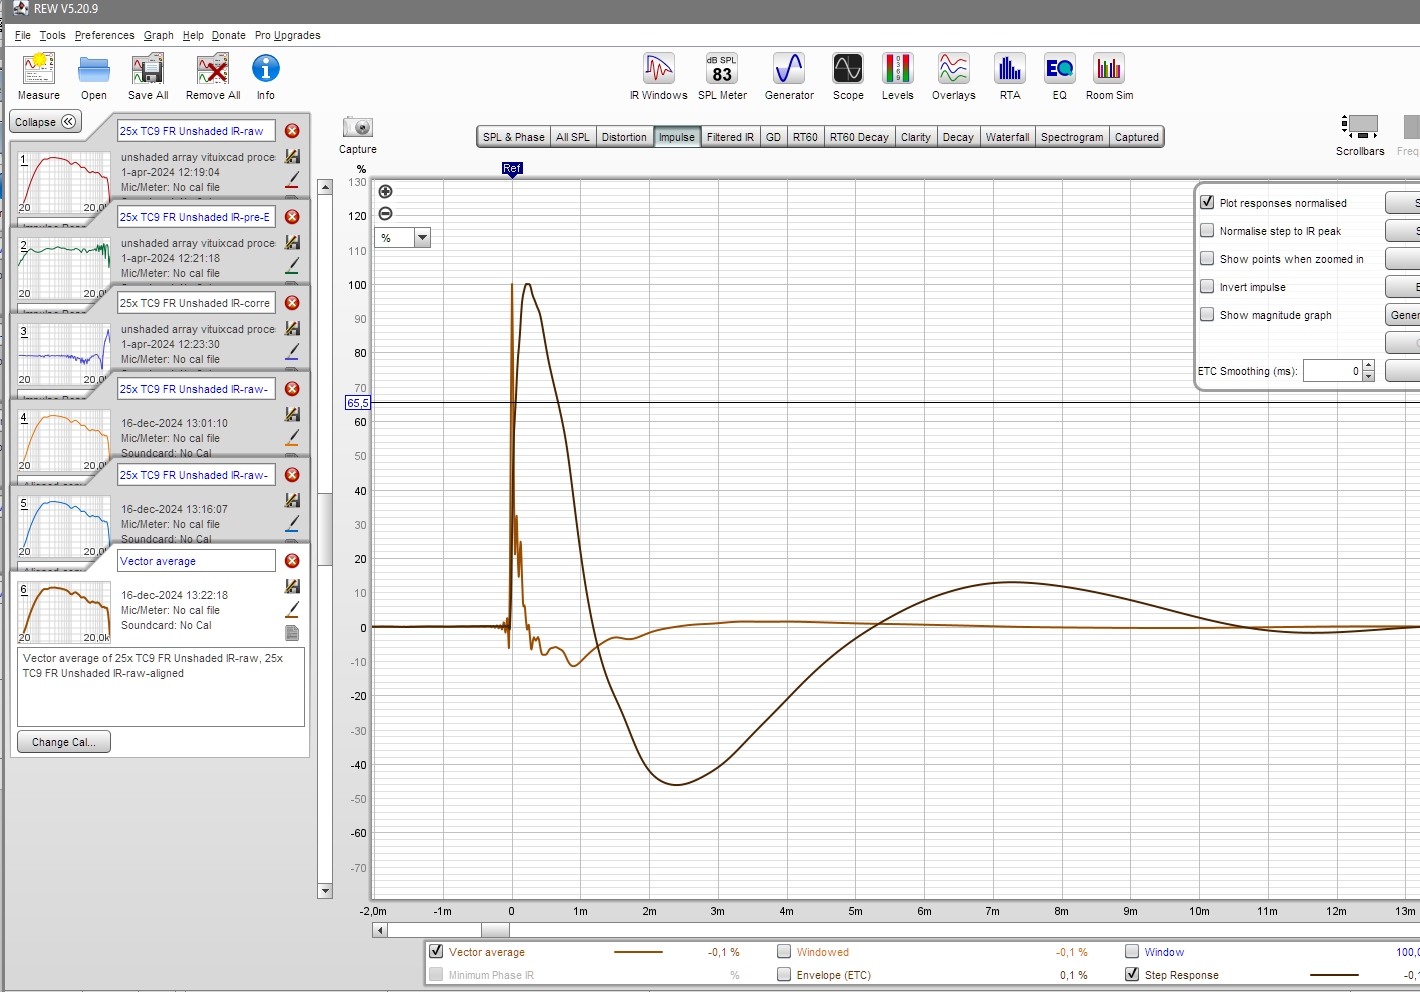Screen dimensions: 1420x992
Task: Save measurement 1 with its disk icon
Action: pos(293,157)
